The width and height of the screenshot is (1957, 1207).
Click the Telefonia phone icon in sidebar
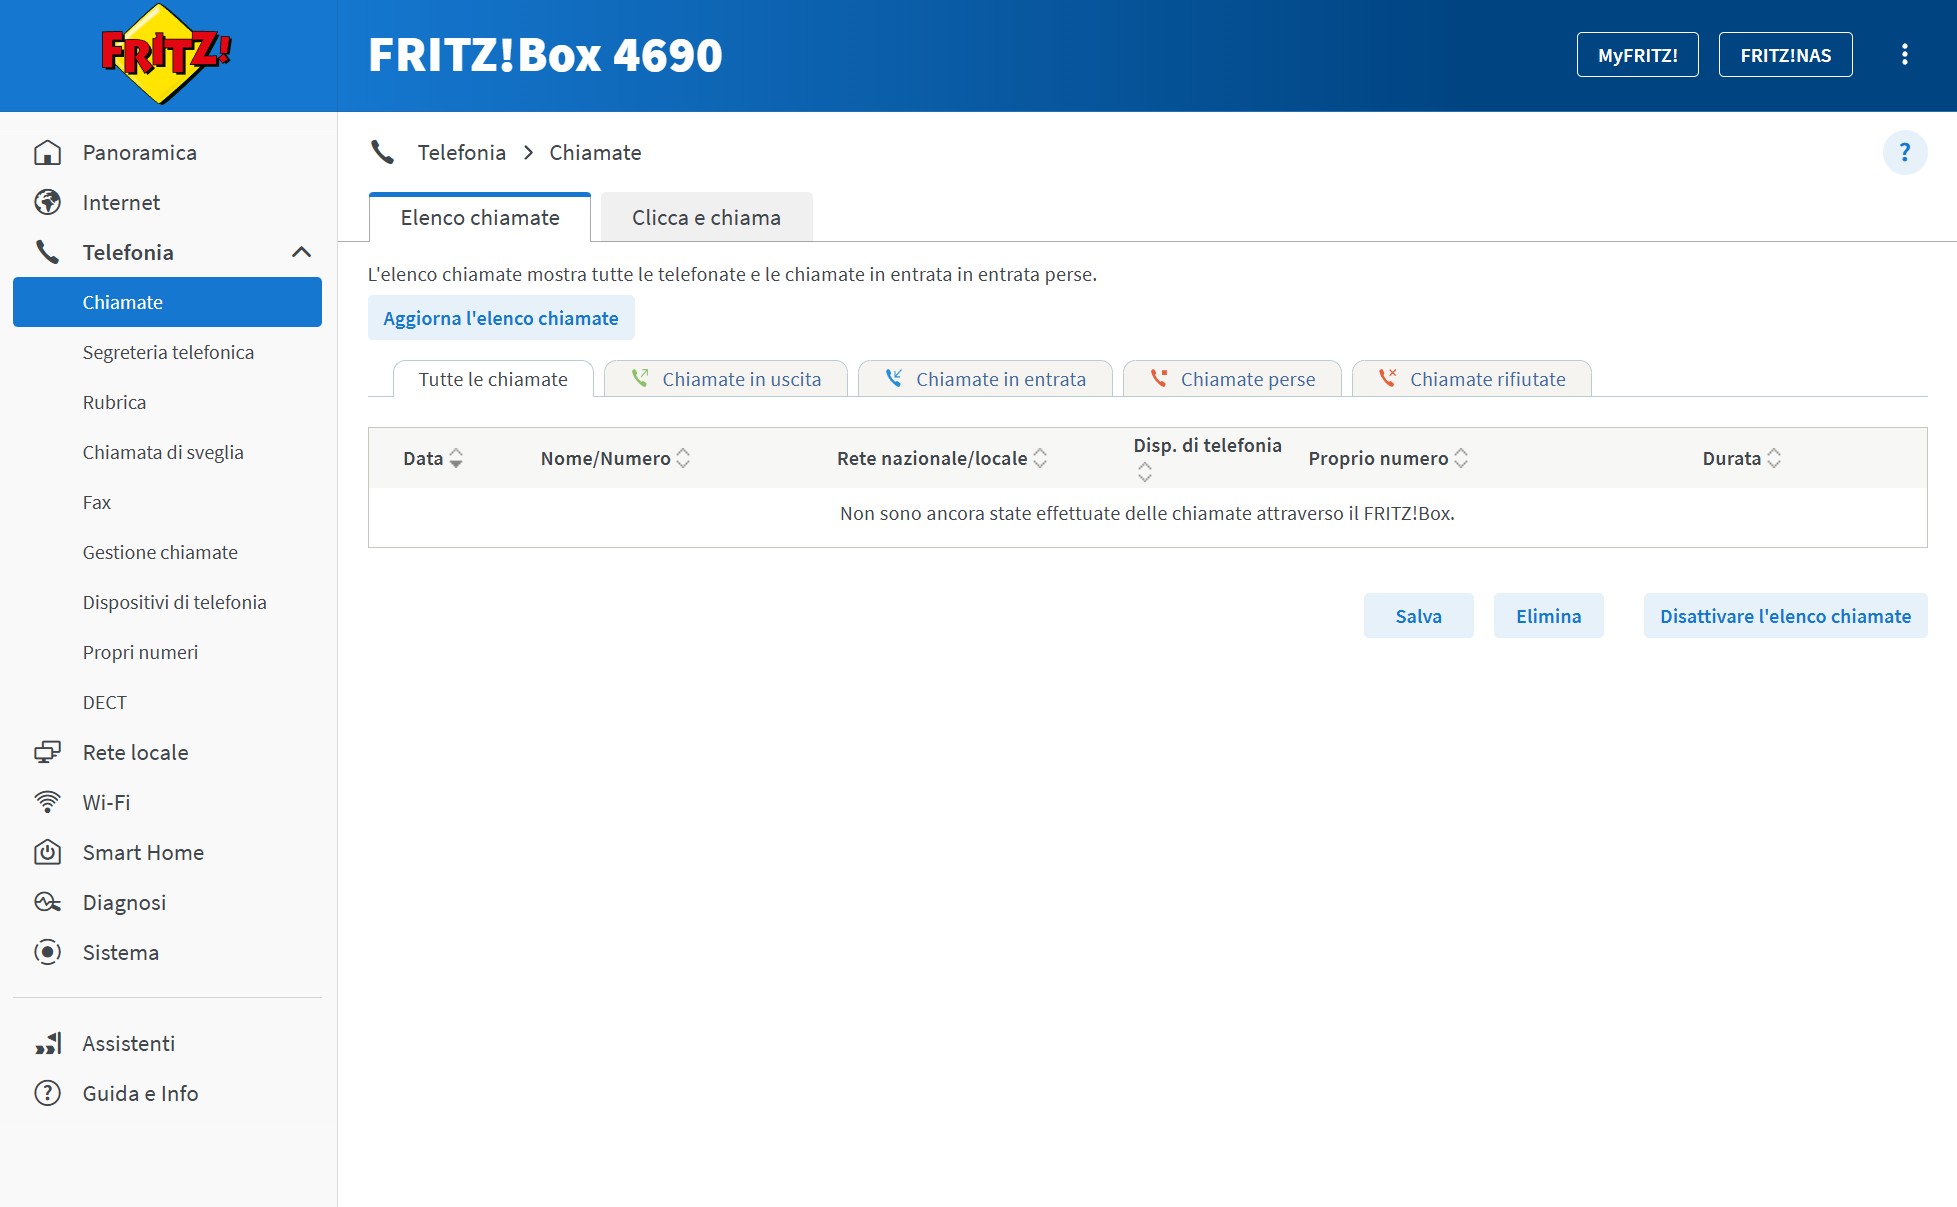[47, 252]
